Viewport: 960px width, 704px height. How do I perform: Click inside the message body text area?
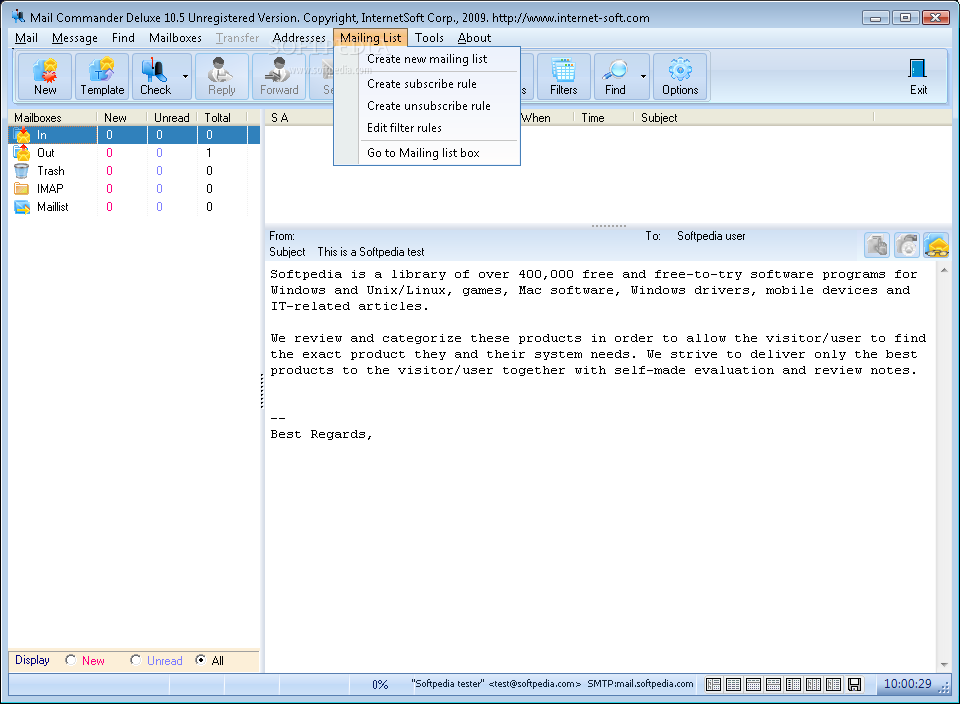(x=600, y=468)
